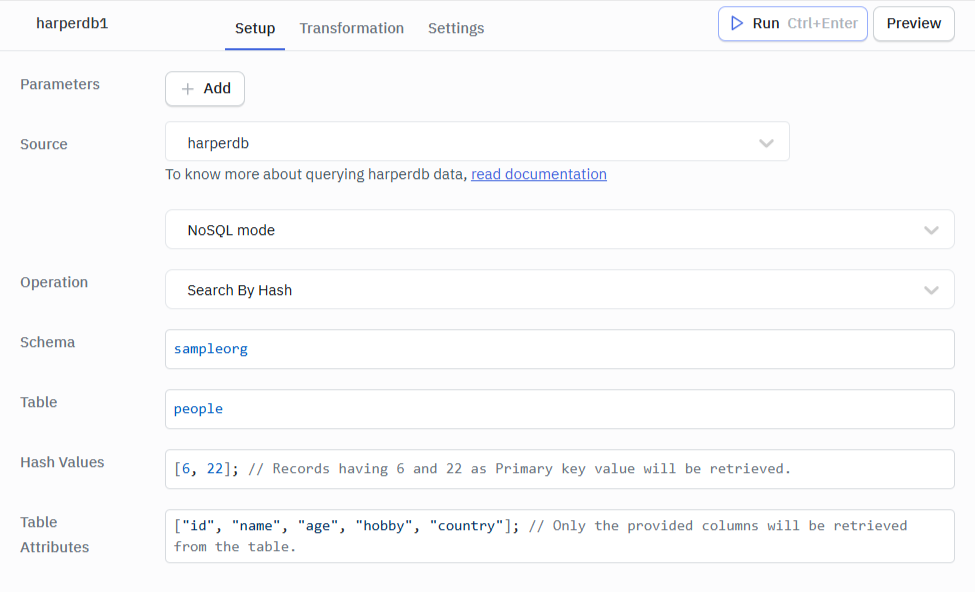Image resolution: width=975 pixels, height=592 pixels.
Task: Switch to the Setup tab
Action: [x=255, y=28]
